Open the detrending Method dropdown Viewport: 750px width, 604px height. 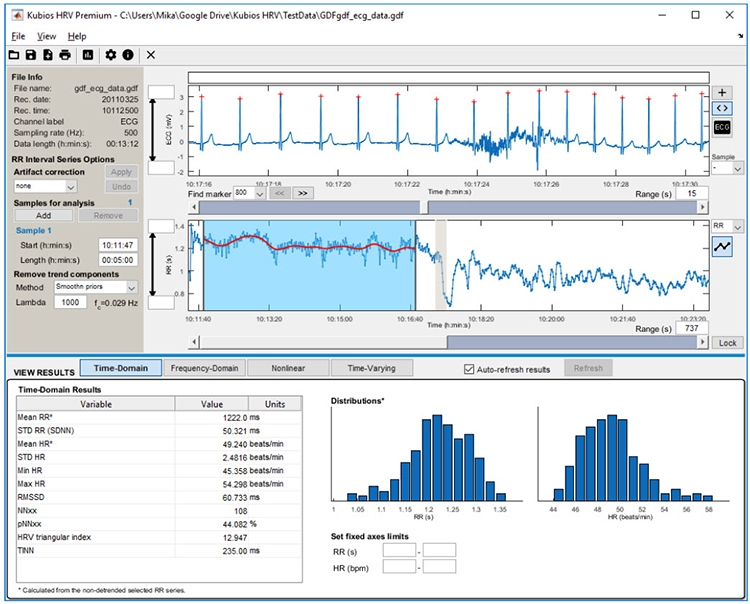click(x=95, y=286)
